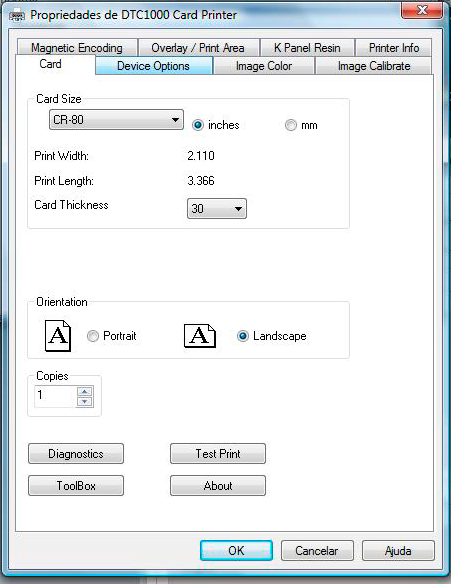
Task: Increase copies with the up arrow
Action: (85, 391)
